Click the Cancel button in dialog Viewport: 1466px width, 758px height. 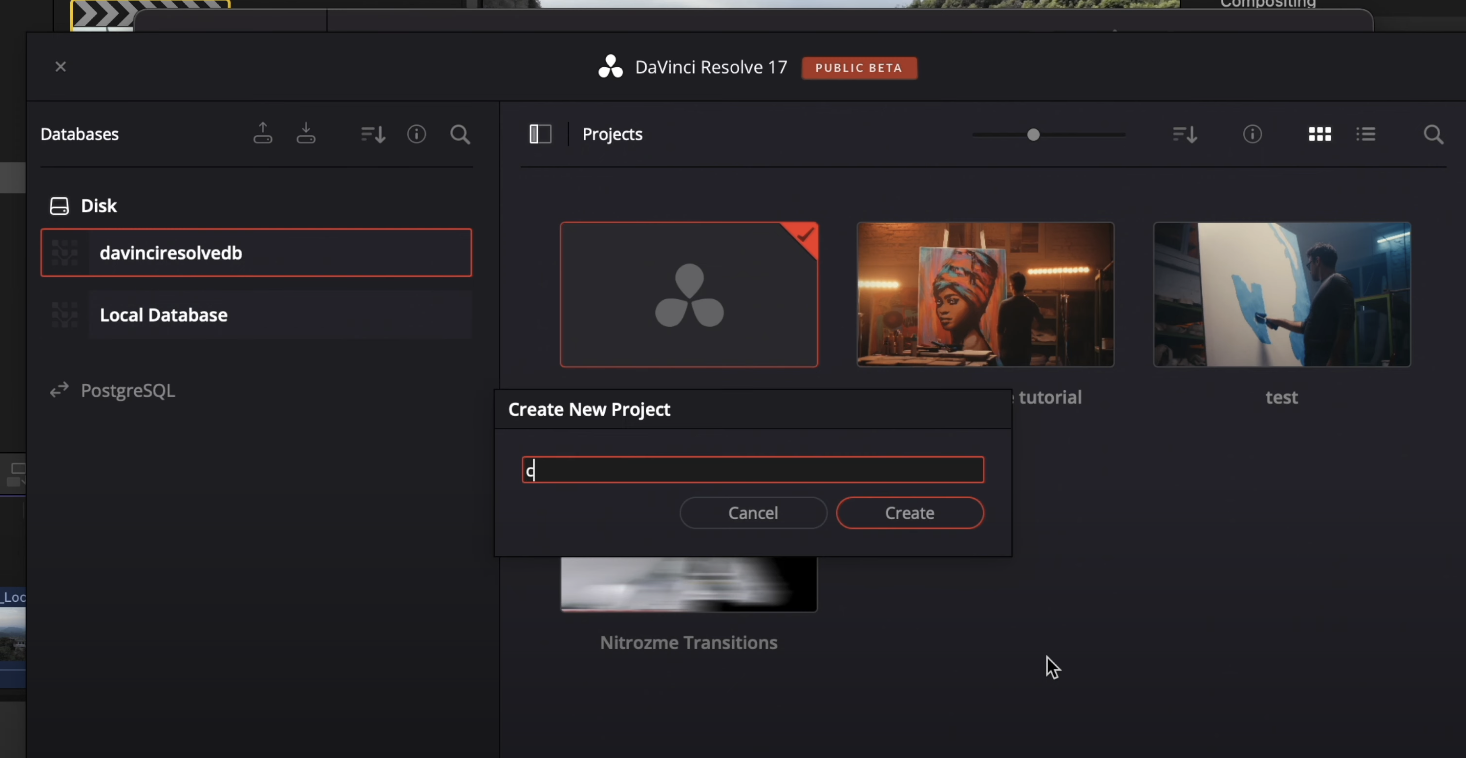[753, 513]
